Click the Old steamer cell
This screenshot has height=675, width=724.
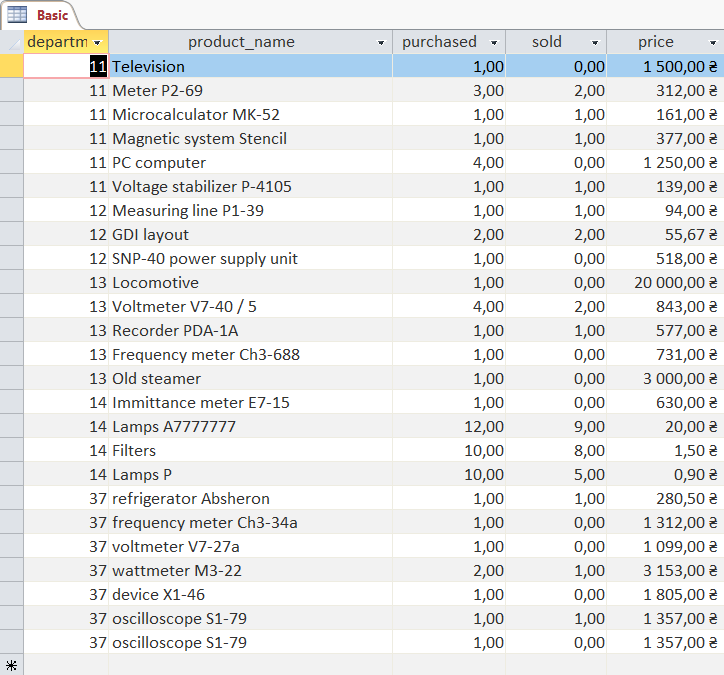click(x=250, y=378)
